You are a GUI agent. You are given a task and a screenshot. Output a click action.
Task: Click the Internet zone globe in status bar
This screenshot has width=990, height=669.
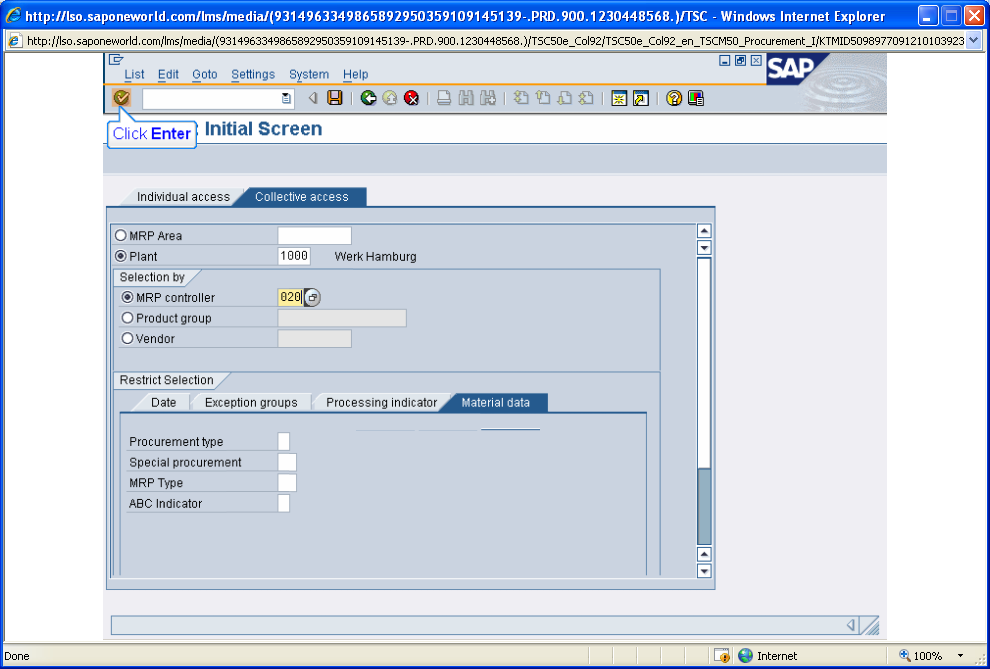click(x=746, y=656)
